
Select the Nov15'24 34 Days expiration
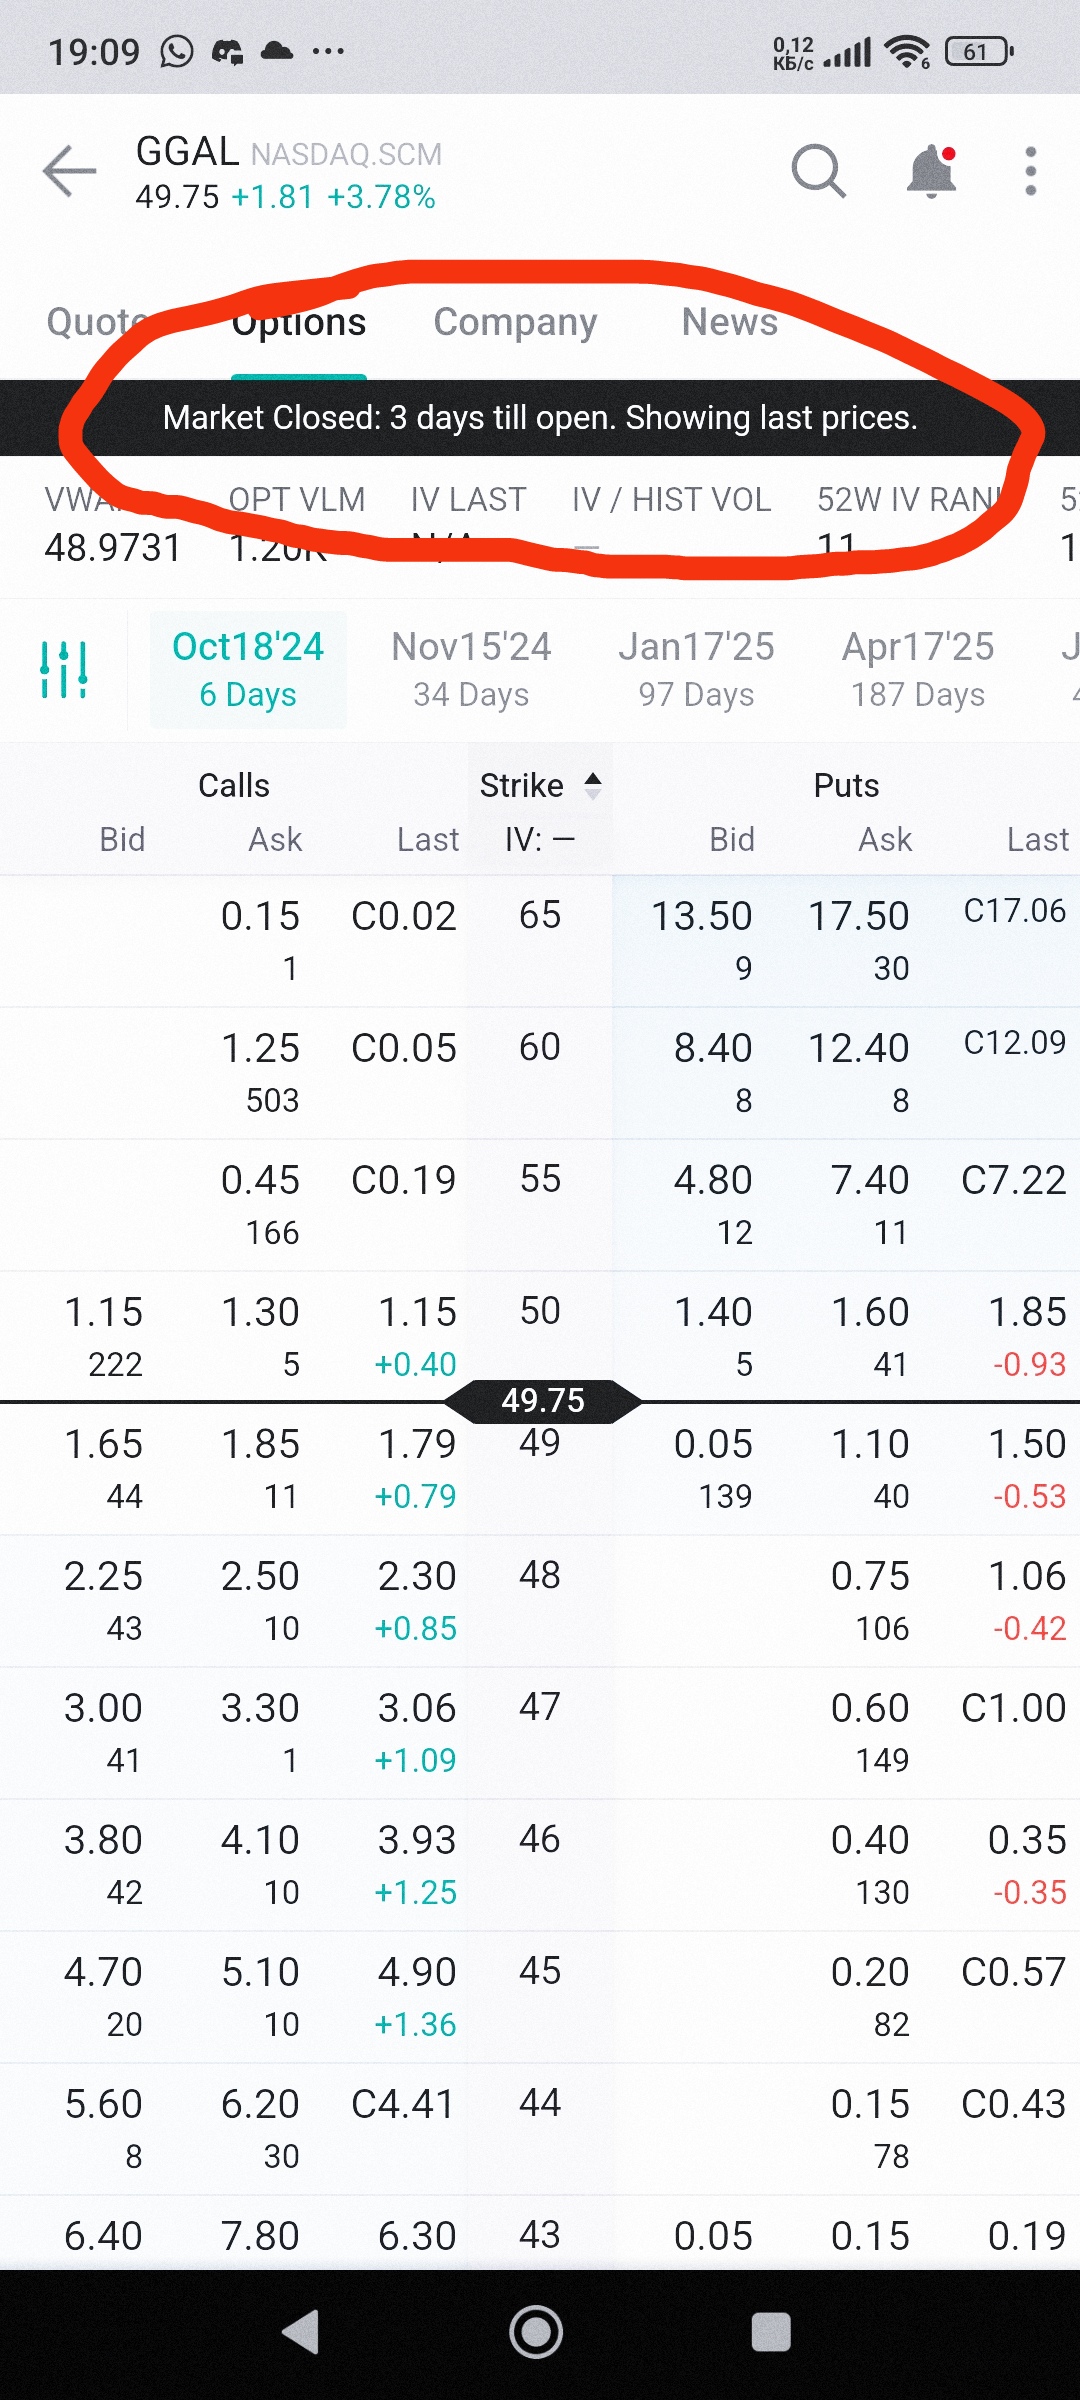[x=471, y=669]
